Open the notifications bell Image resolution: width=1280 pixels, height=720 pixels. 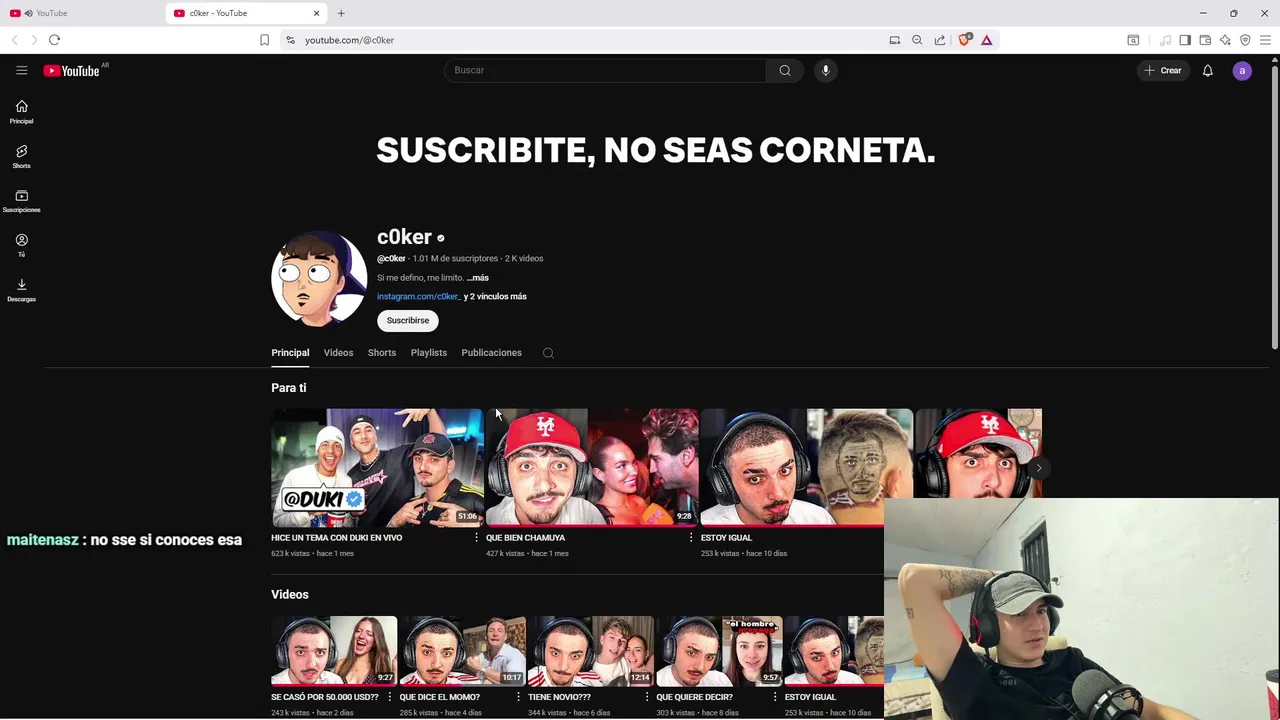1208,70
